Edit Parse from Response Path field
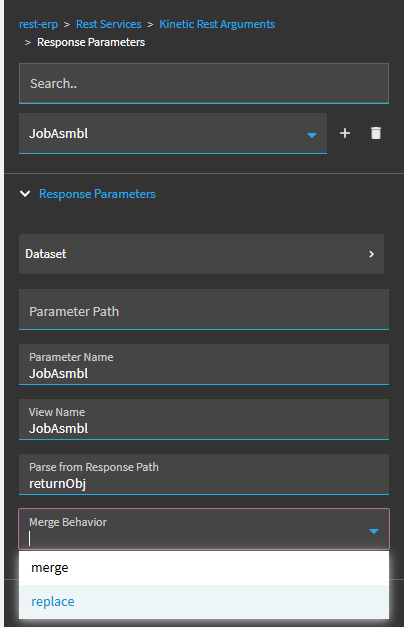 tap(204, 474)
